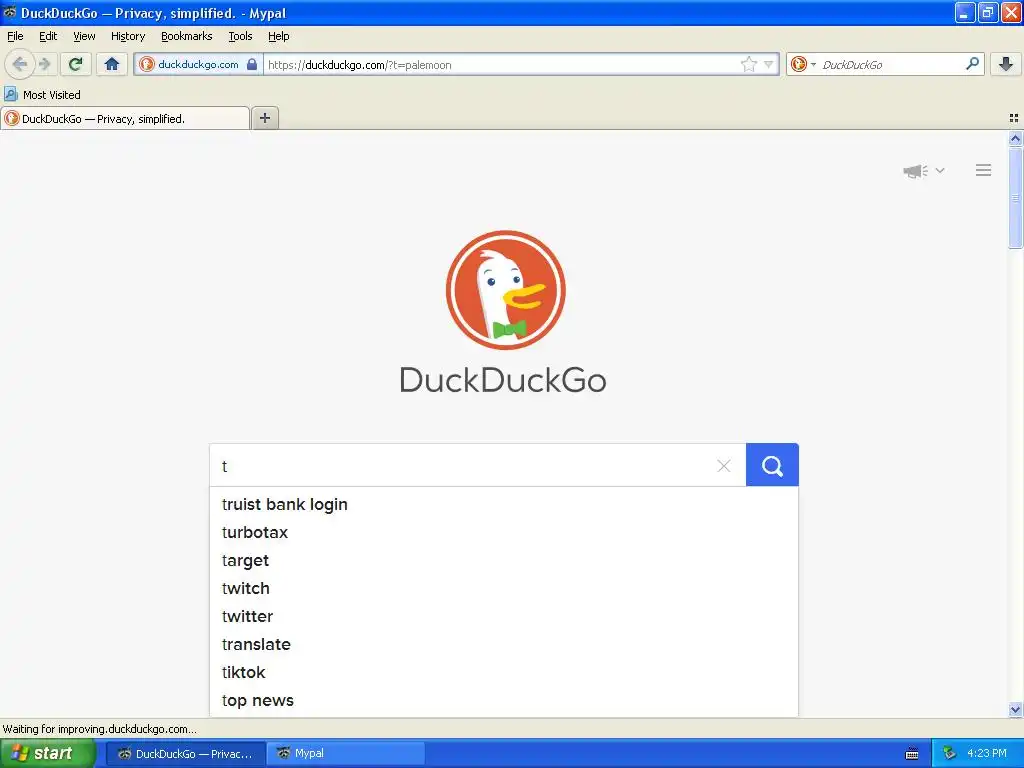Viewport: 1024px width, 768px height.
Task: Select the 'twitter' suggestion
Action: (x=504, y=616)
